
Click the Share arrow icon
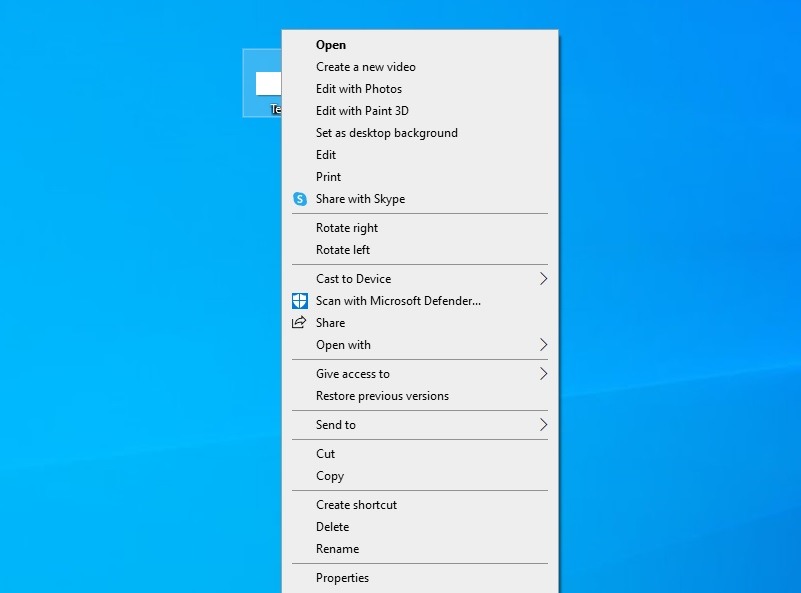[x=299, y=323]
